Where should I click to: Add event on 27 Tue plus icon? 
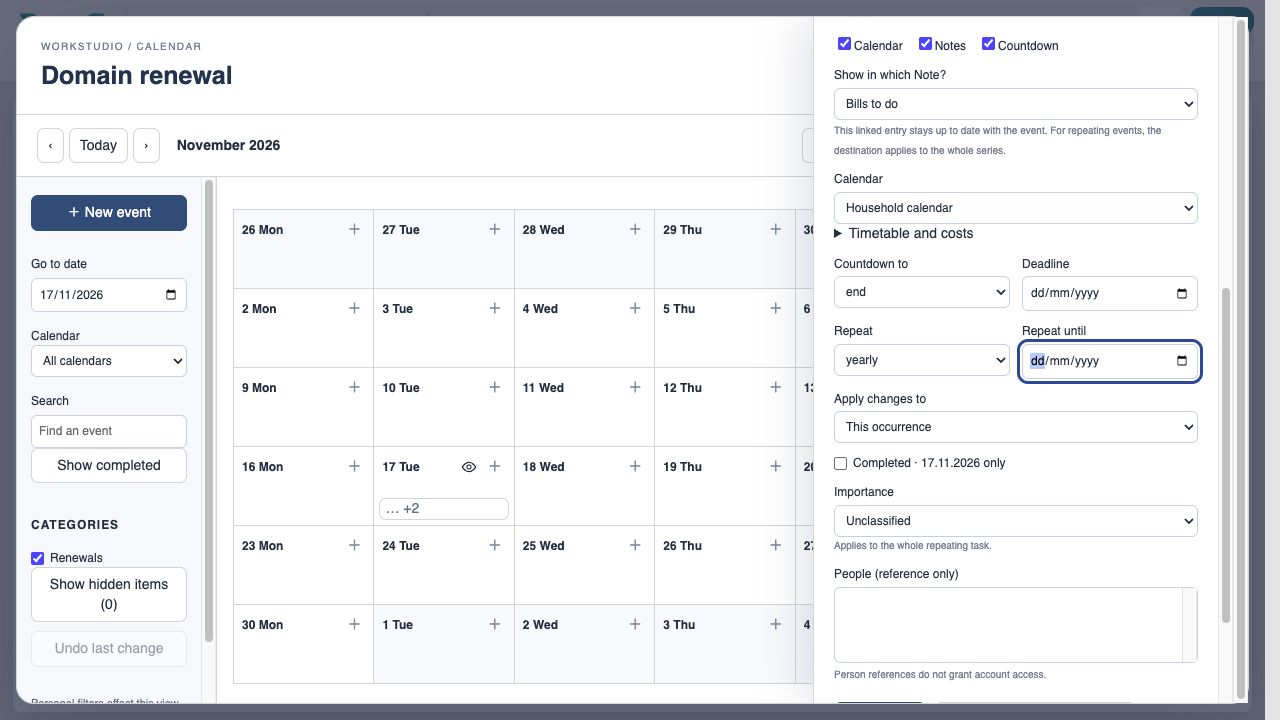(494, 229)
